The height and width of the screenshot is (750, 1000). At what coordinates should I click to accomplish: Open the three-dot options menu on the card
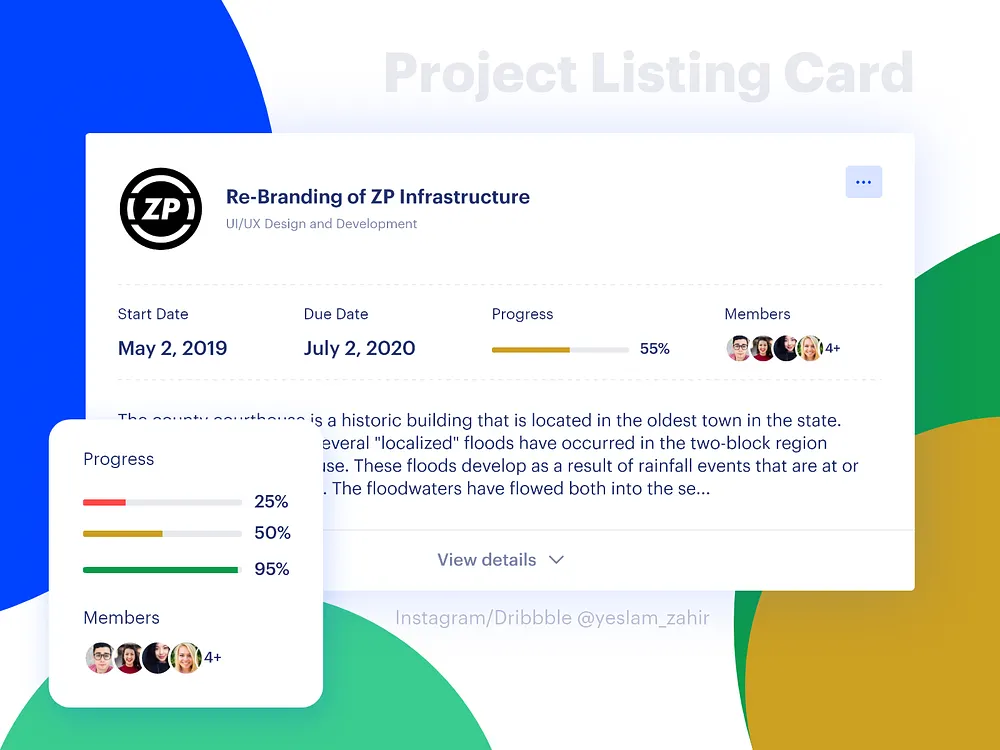(863, 182)
